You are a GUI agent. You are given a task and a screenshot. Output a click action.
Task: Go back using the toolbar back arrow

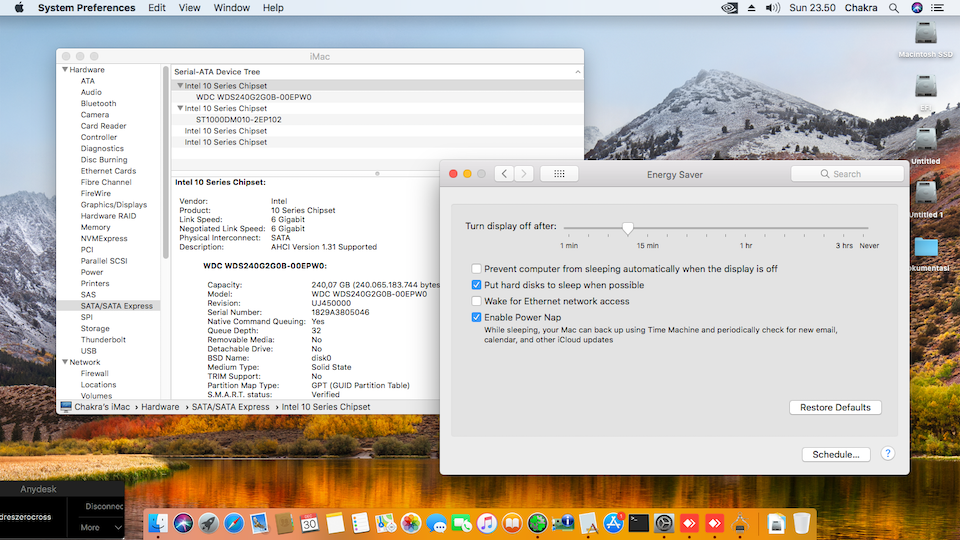tap(504, 174)
